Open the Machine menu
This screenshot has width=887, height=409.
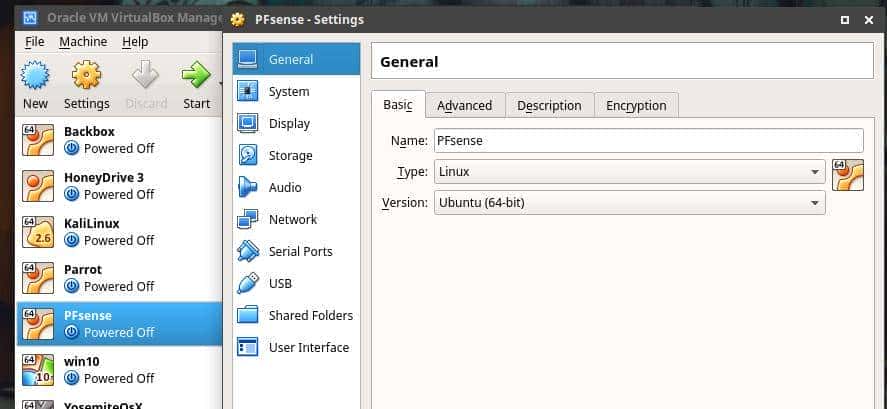click(83, 42)
